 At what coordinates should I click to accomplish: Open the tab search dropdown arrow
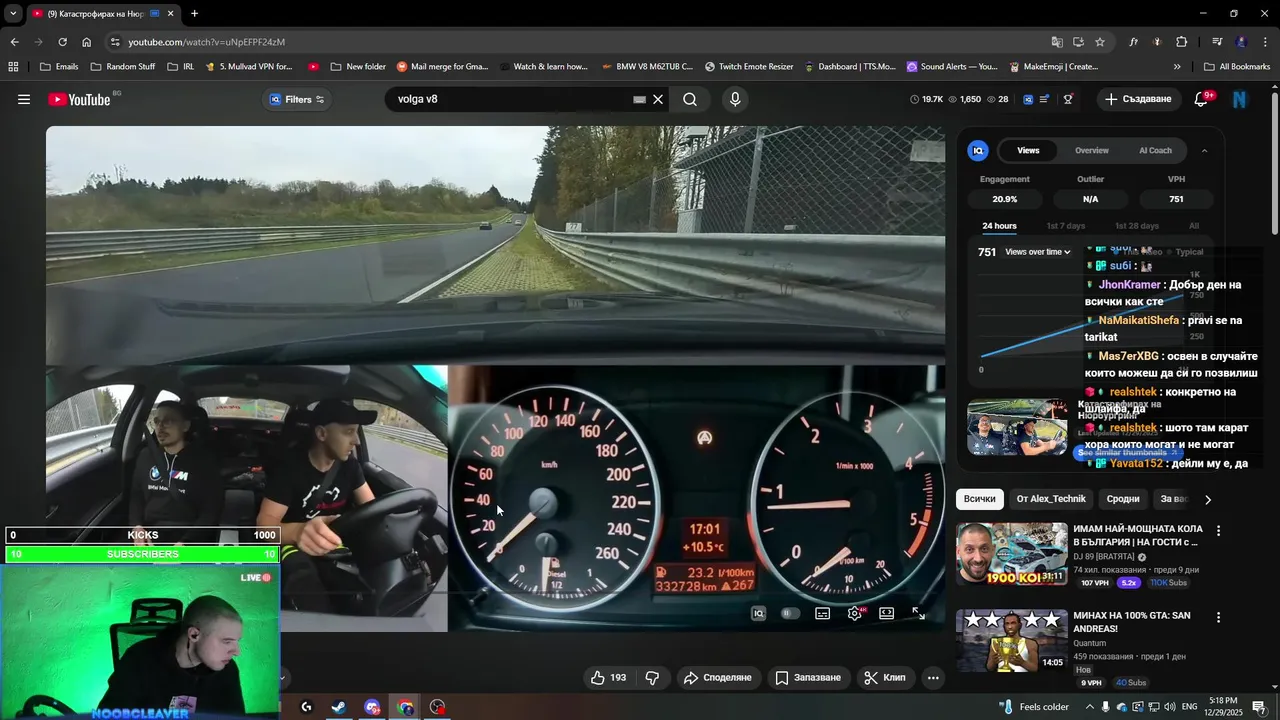click(12, 14)
